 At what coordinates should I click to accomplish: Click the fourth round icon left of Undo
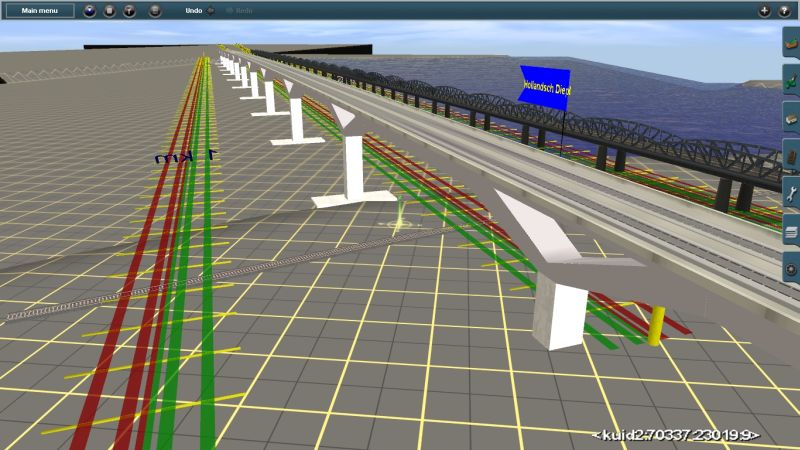(x=155, y=11)
